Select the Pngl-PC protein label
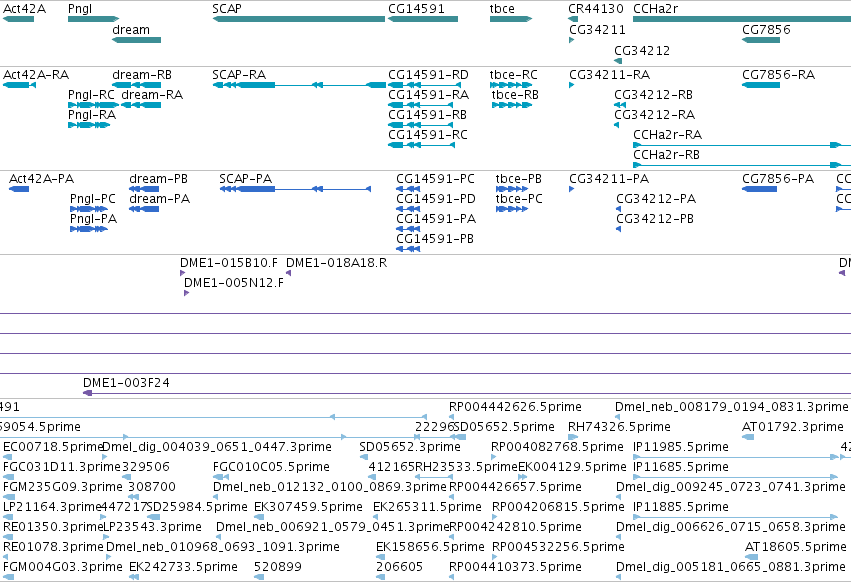The height and width of the screenshot is (582, 851). coord(93,199)
